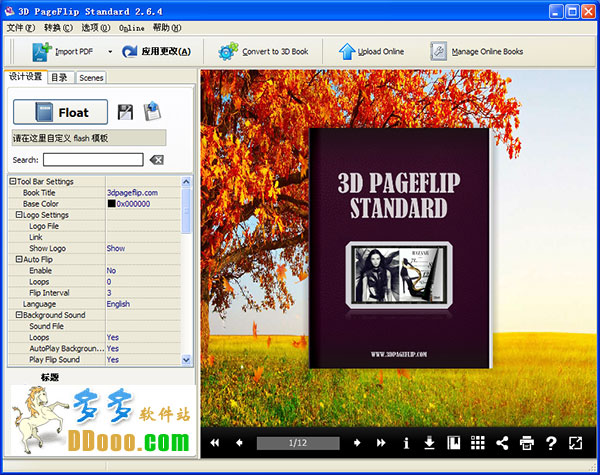Viewport: 600px width, 475px height.
Task: Go to last page in the viewer
Action: click(x=381, y=443)
